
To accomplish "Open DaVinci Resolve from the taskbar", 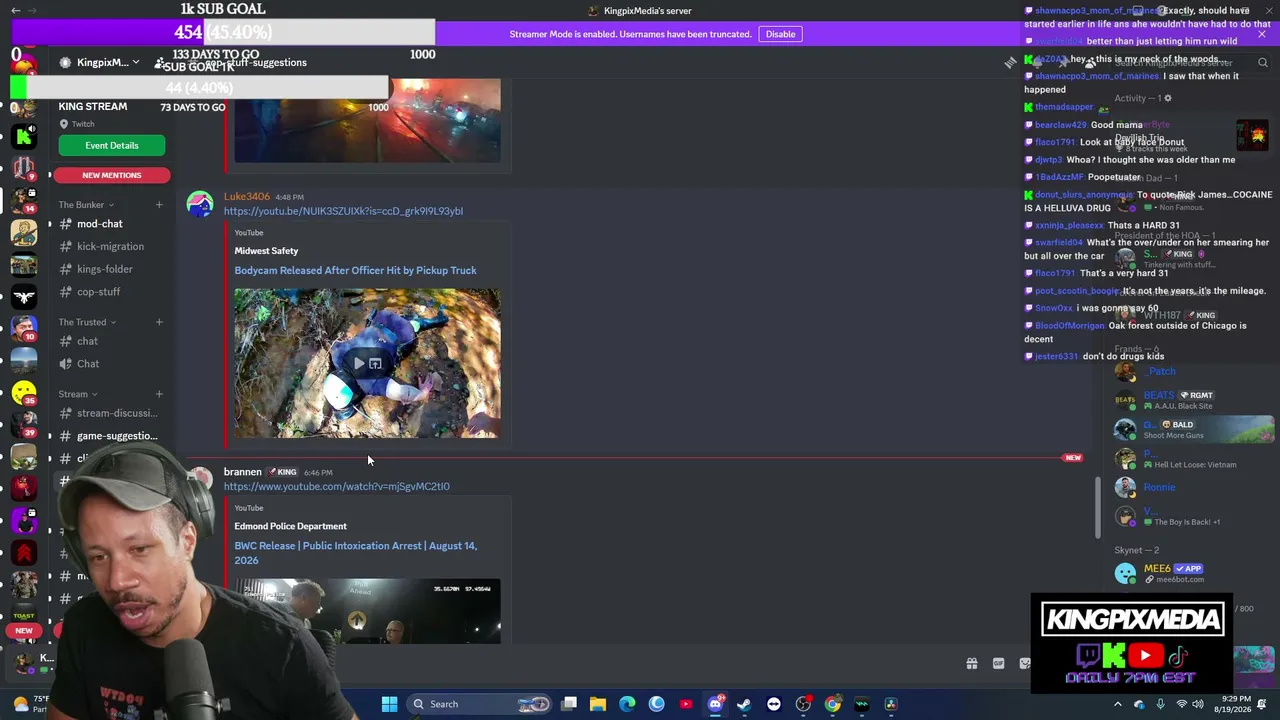I will tap(891, 704).
